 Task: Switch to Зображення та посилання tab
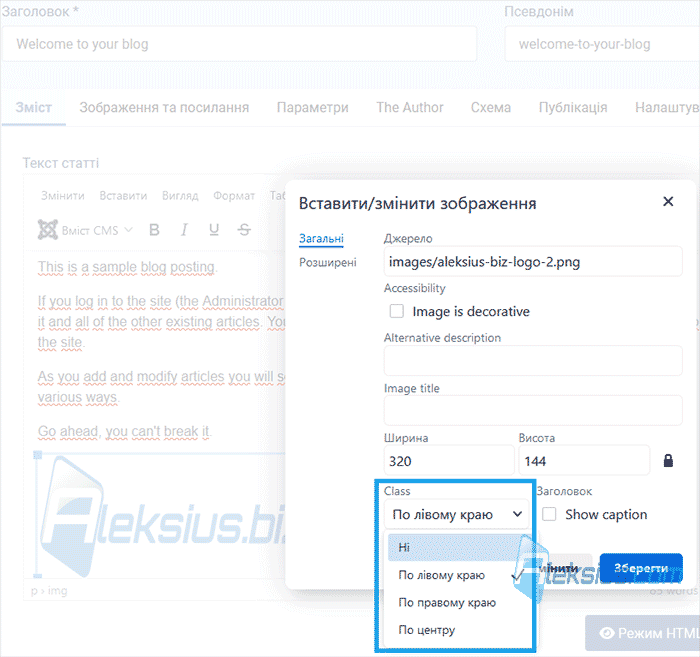click(164, 108)
